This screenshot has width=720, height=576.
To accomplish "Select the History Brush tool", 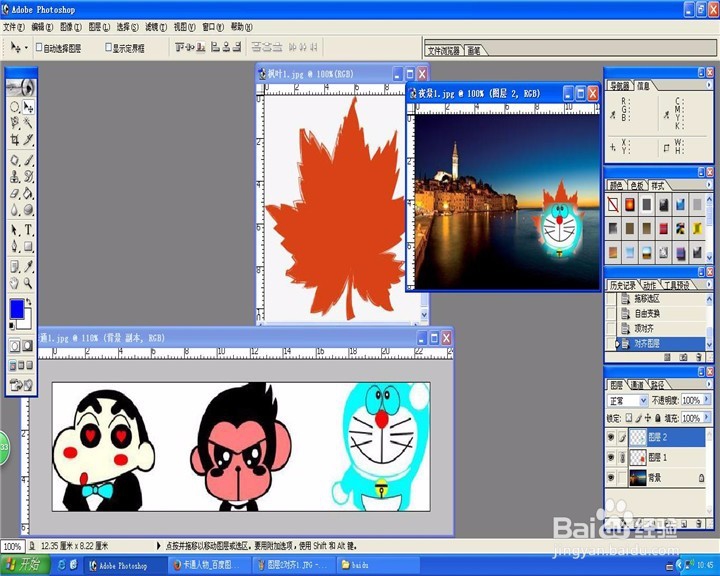I will pos(28,176).
